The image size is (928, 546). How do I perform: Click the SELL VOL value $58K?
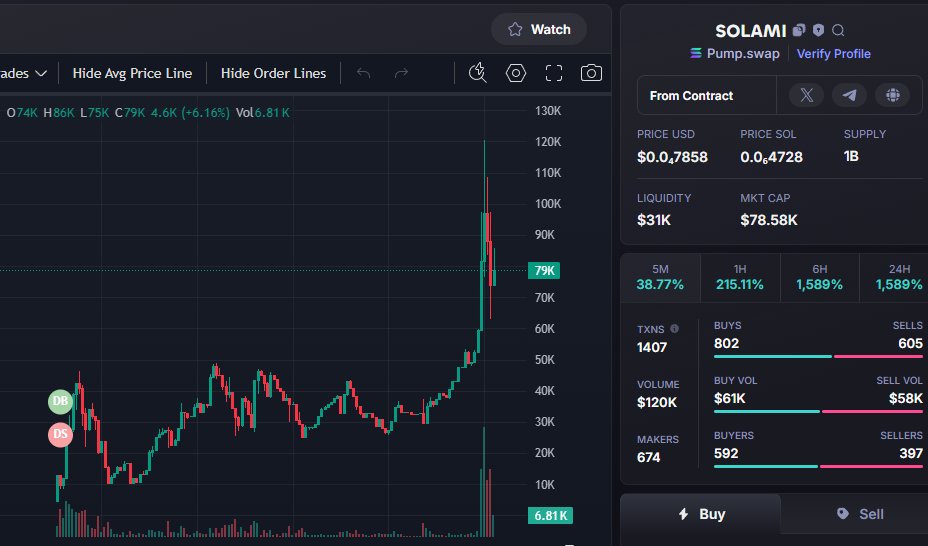[906, 399]
